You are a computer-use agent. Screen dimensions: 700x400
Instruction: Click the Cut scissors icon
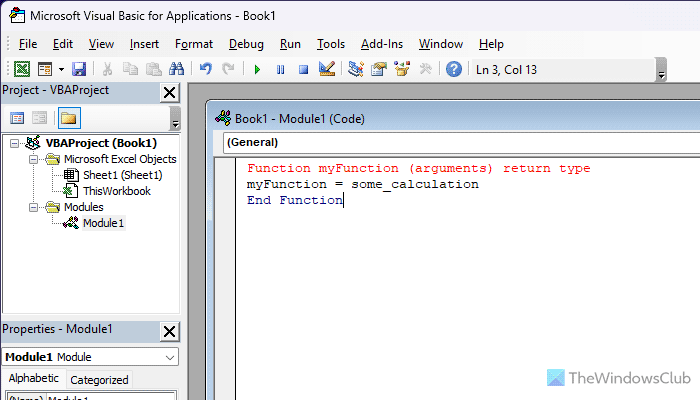(107, 69)
